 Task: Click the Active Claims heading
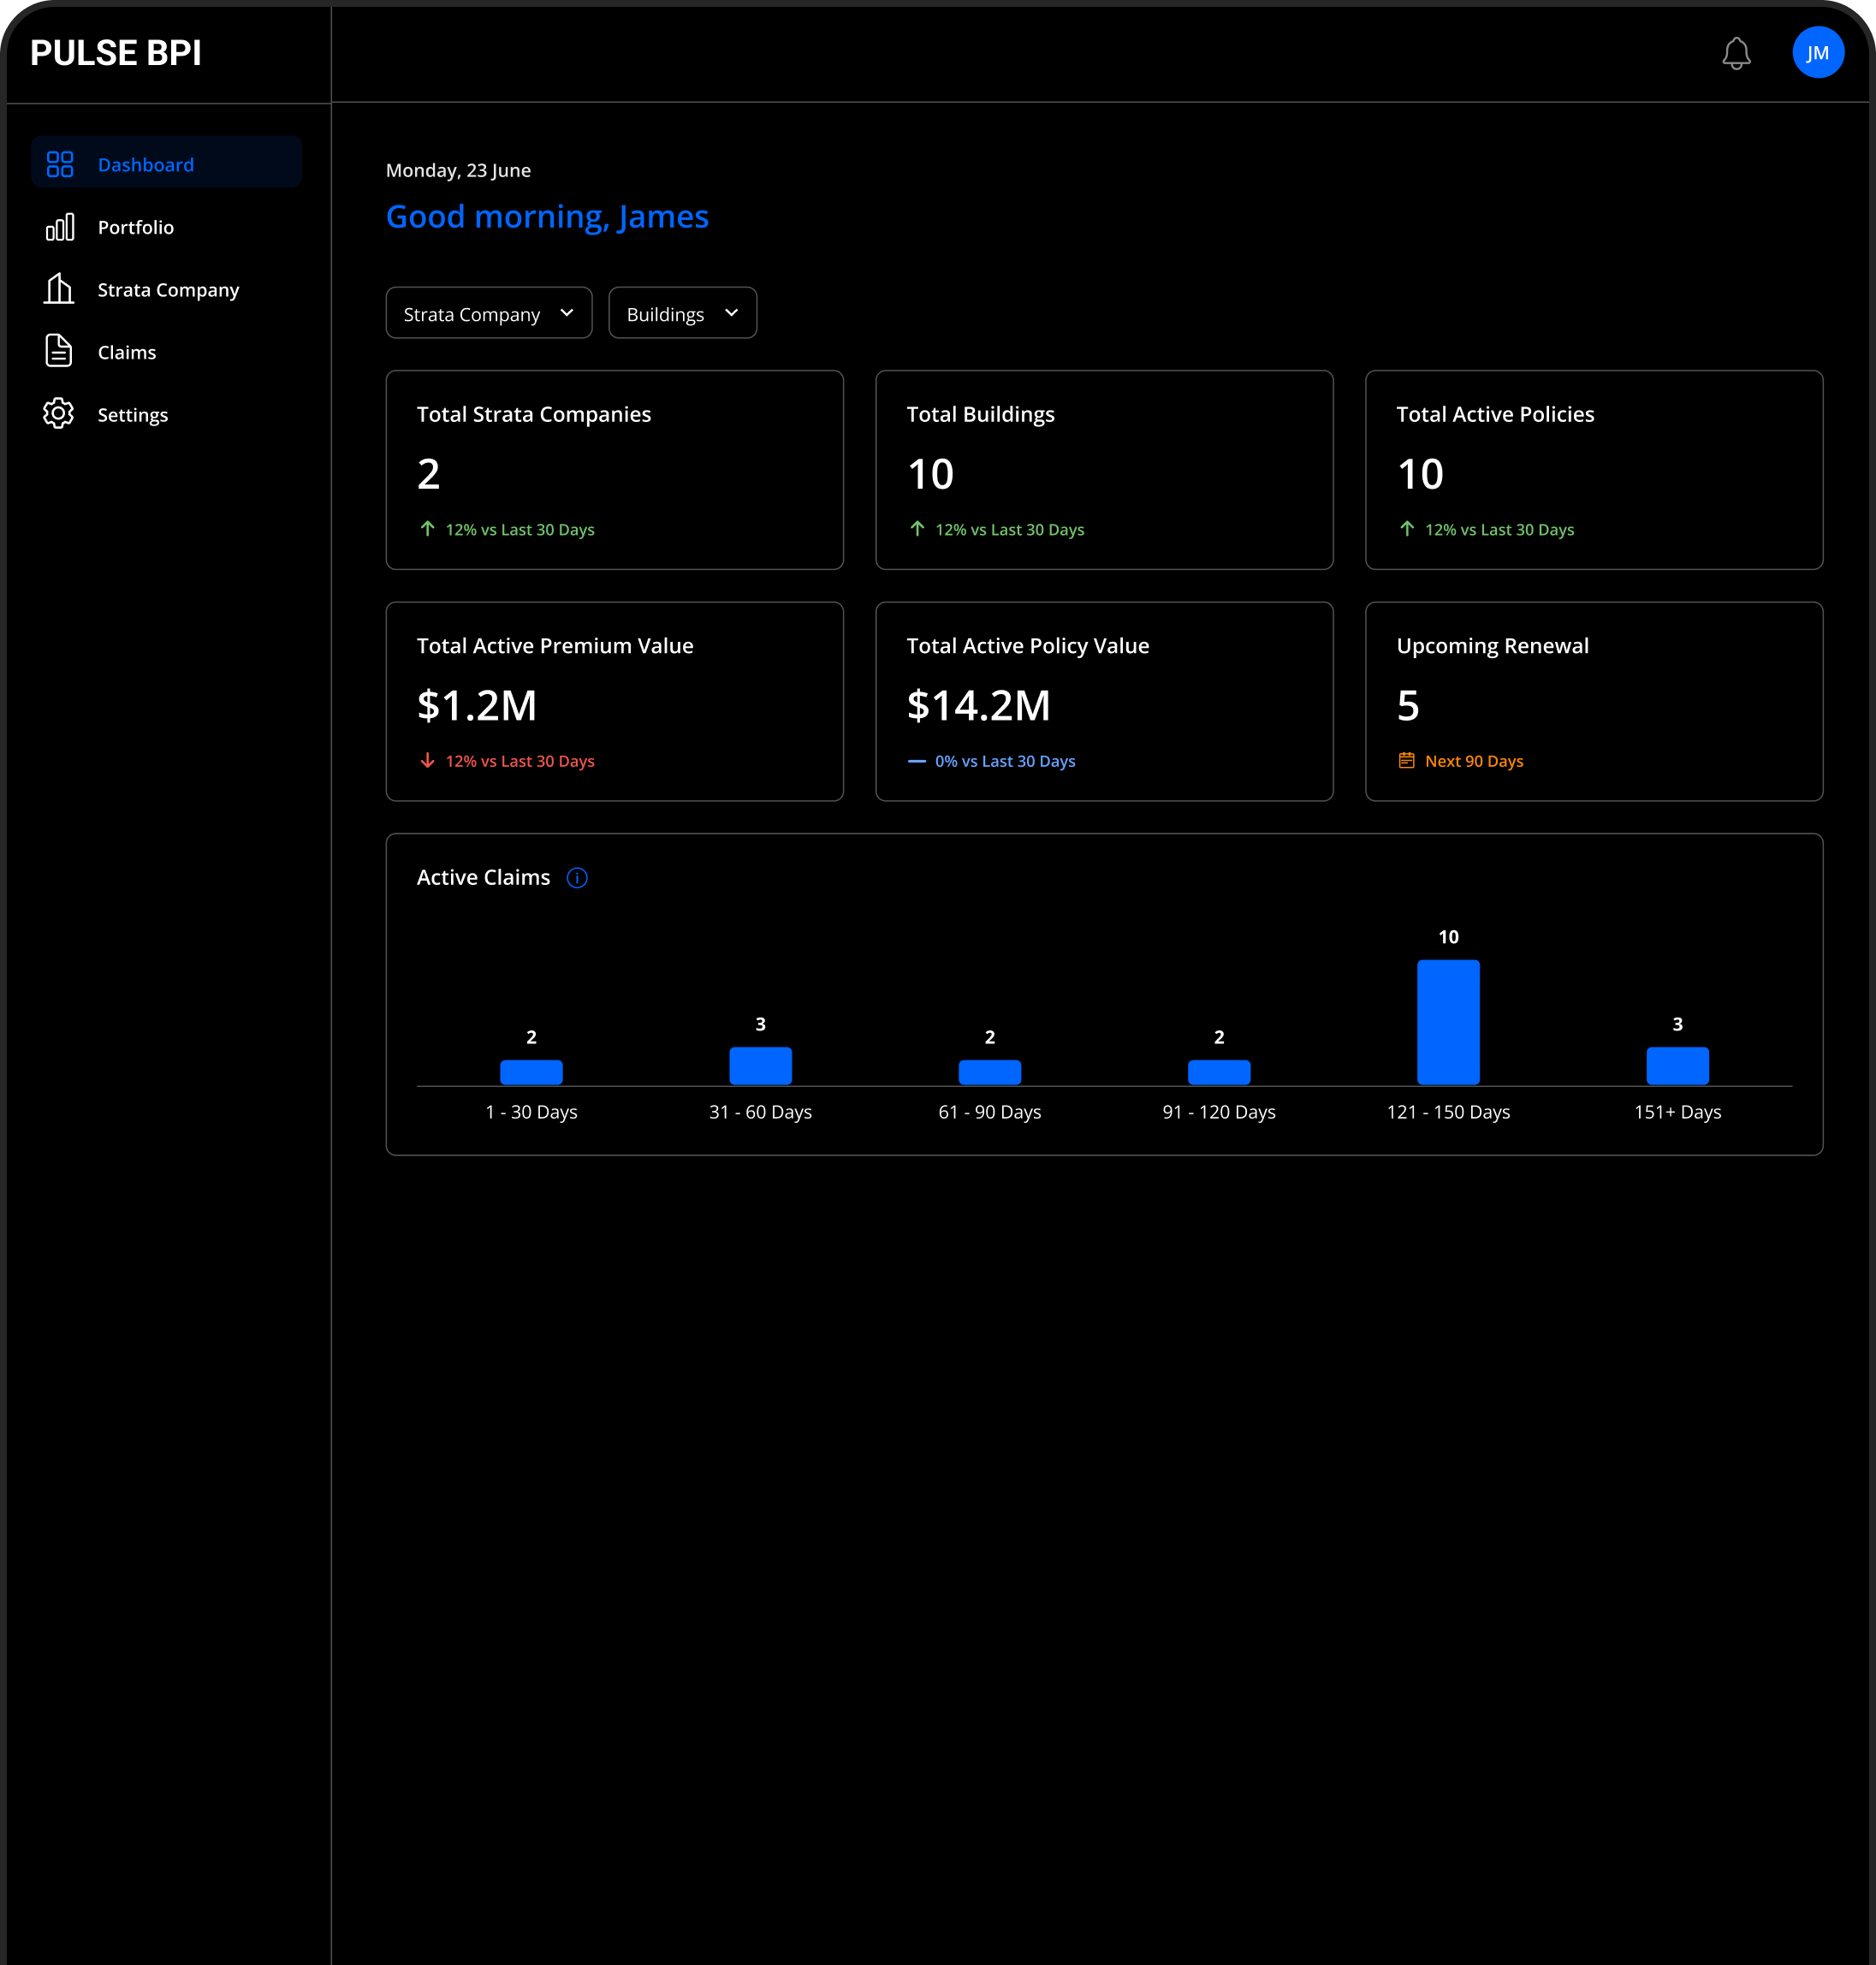coord(483,877)
